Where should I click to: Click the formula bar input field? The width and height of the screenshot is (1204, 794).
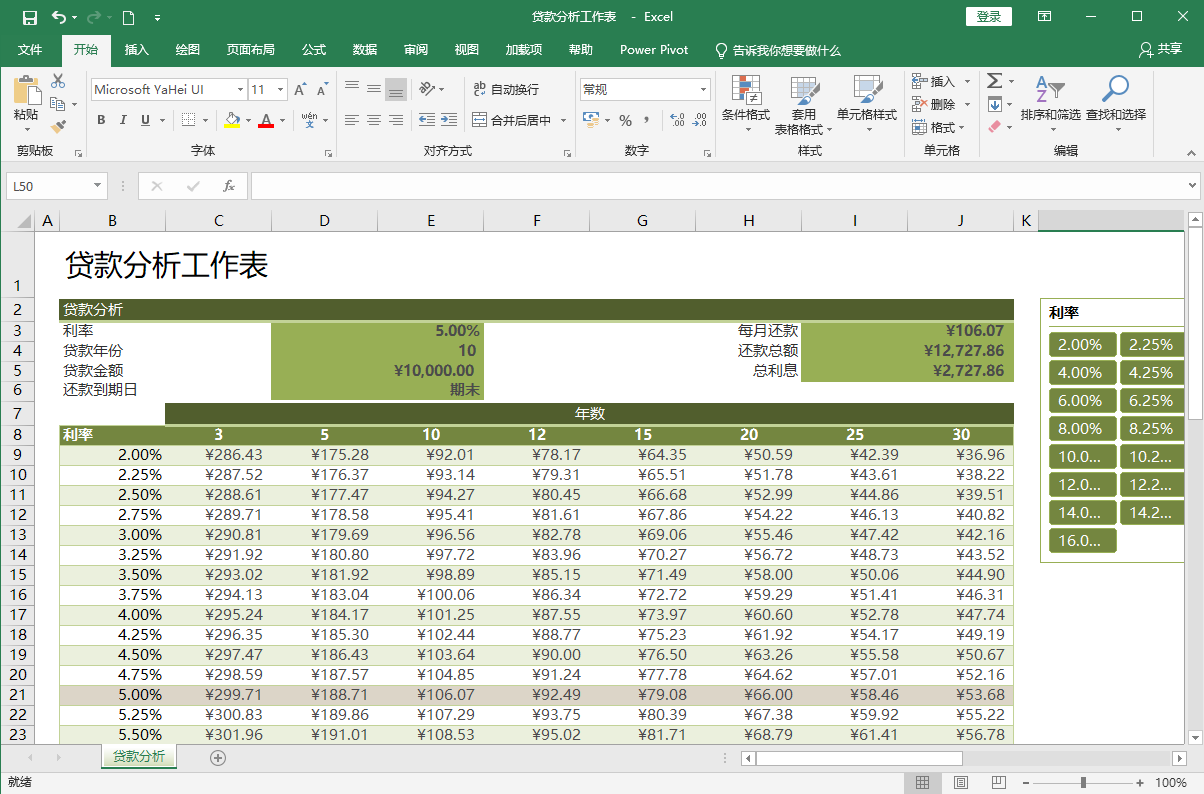click(x=716, y=186)
